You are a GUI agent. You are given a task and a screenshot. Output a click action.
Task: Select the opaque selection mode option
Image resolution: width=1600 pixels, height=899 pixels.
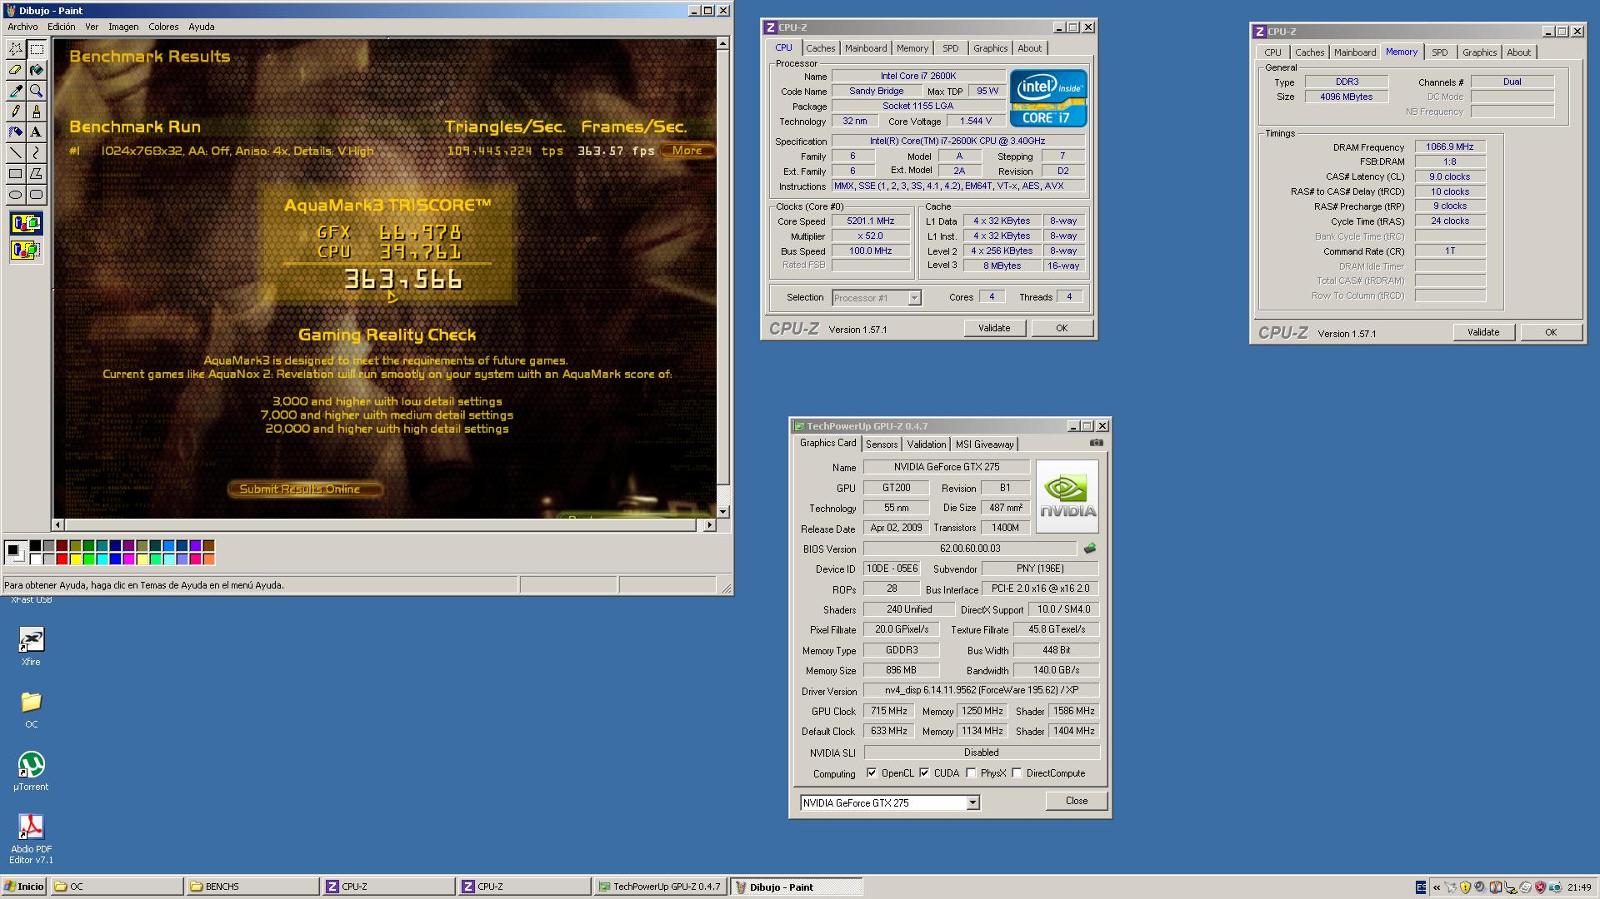click(x=26, y=223)
